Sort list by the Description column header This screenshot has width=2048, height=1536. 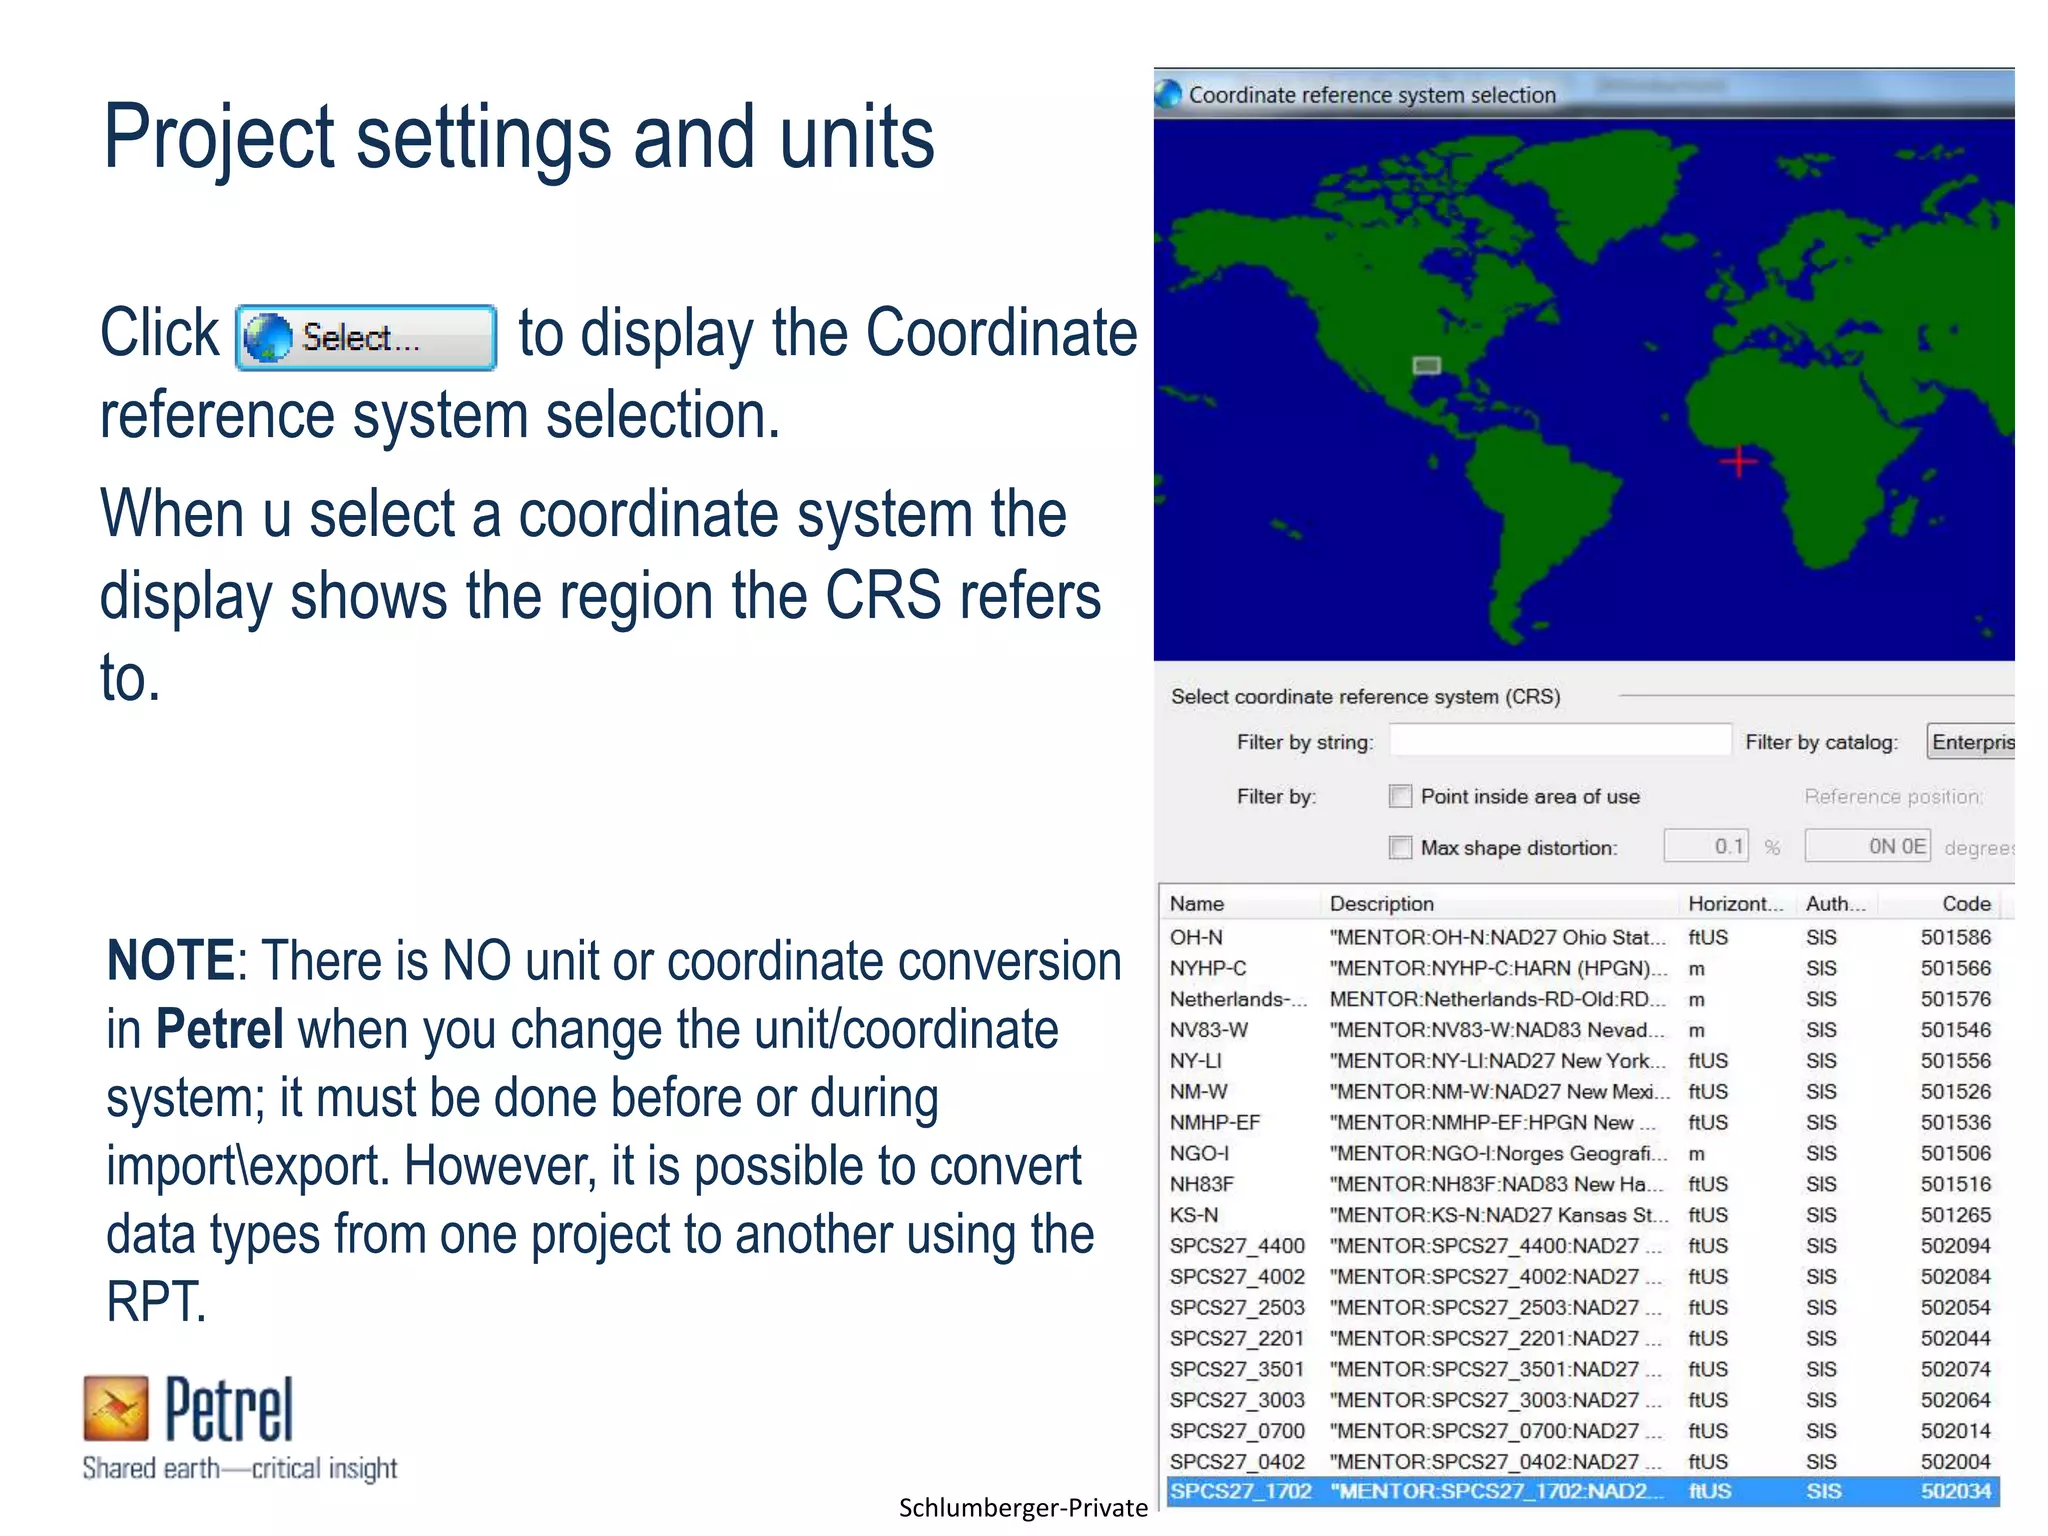point(1381,903)
